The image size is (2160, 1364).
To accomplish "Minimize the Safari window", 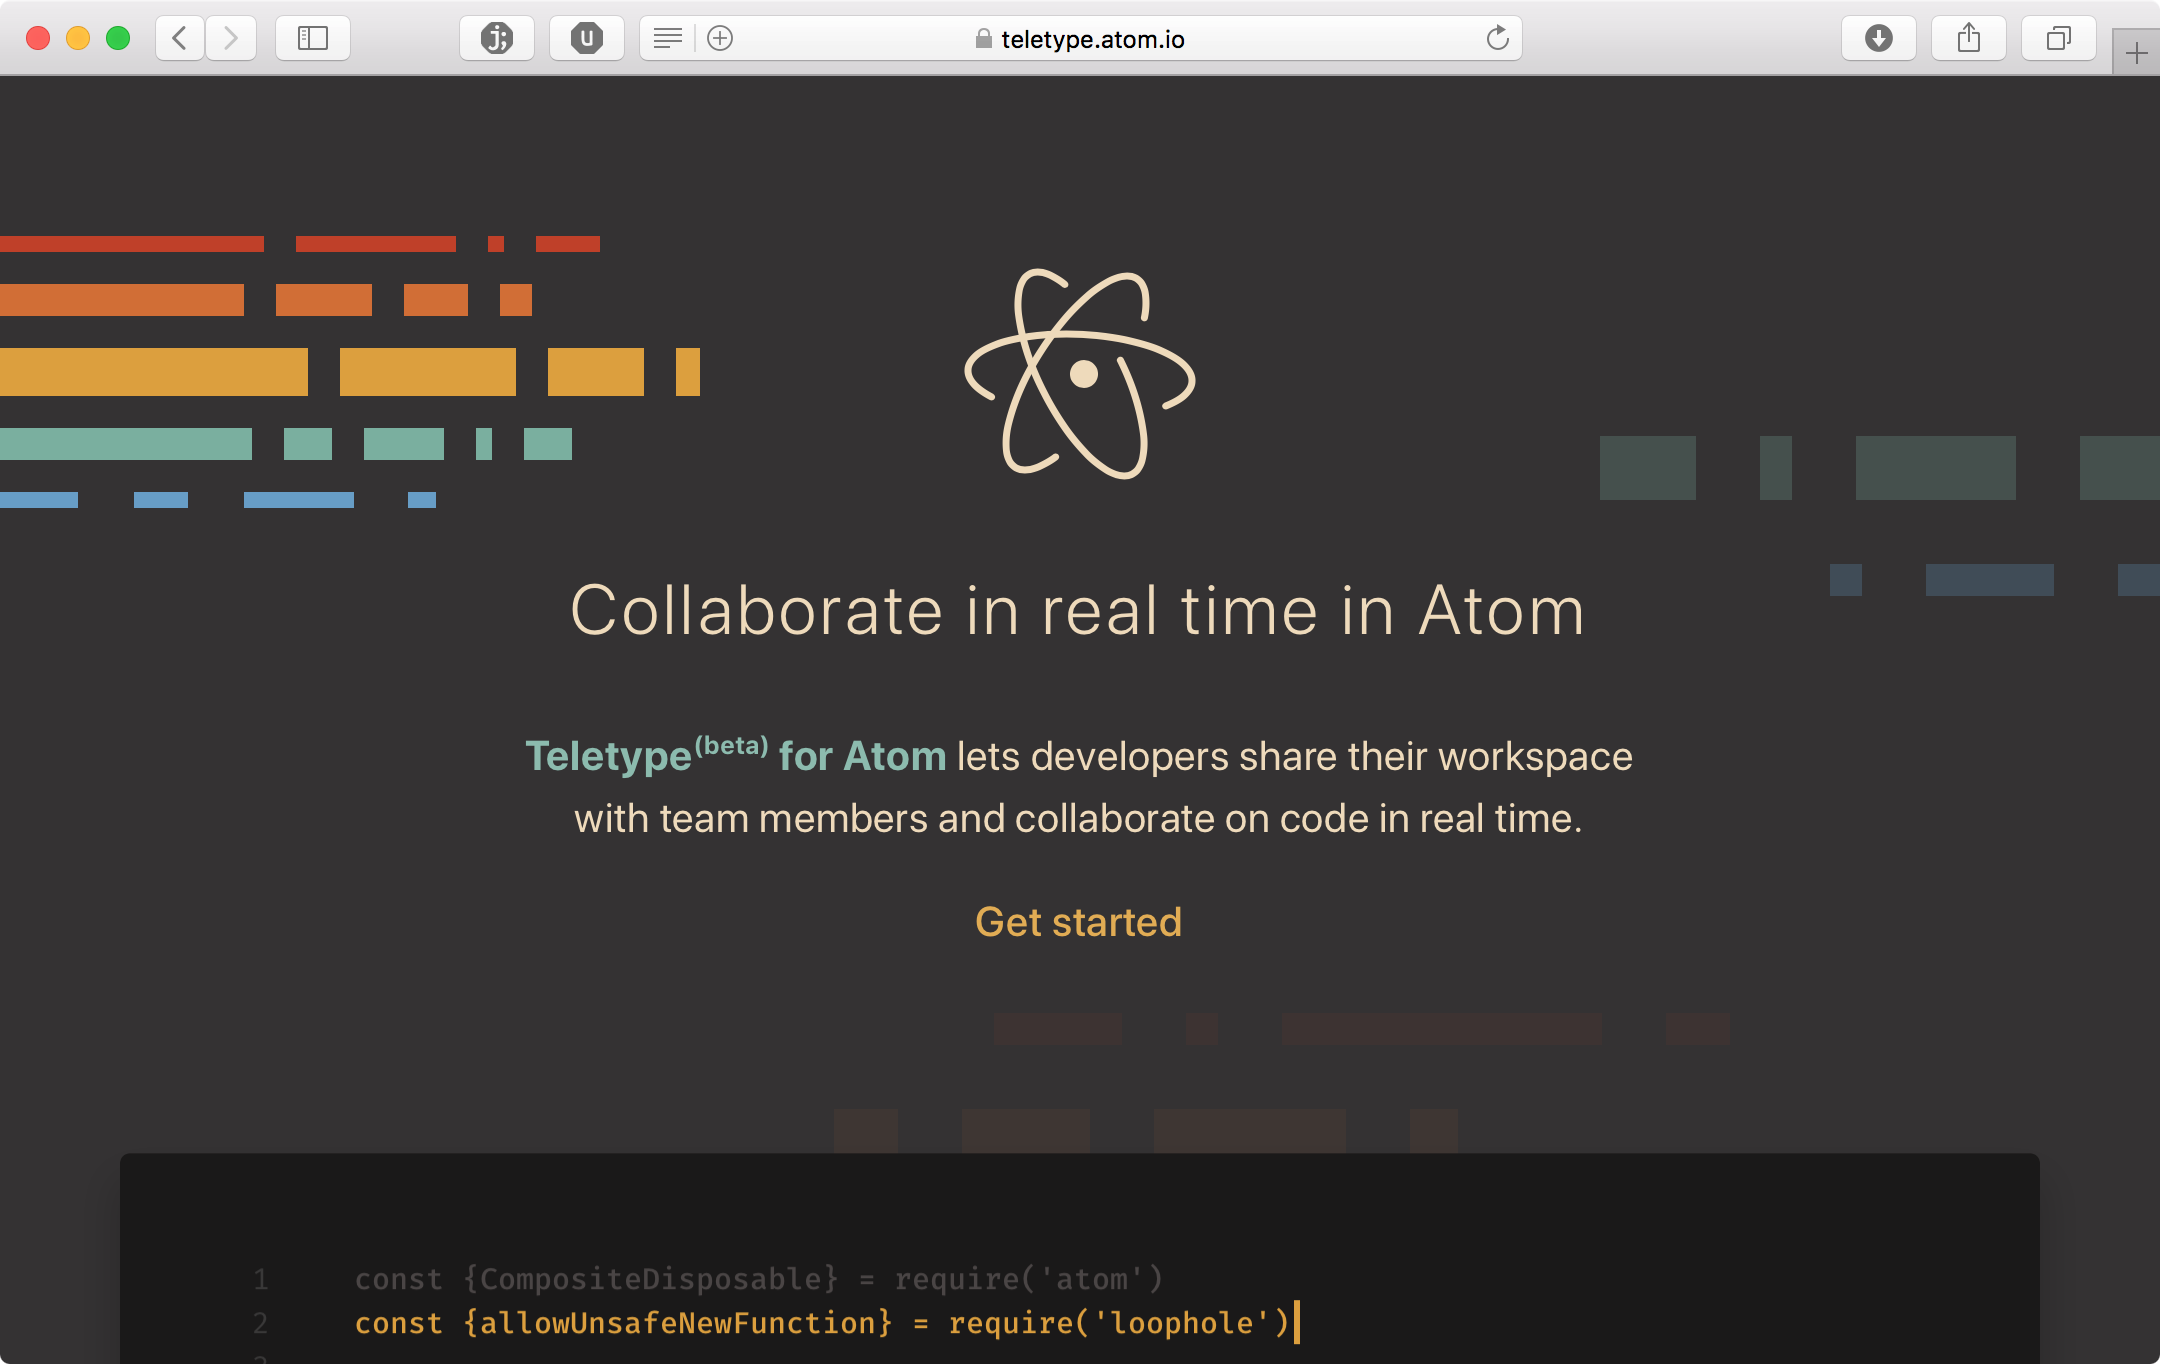I will (x=78, y=38).
